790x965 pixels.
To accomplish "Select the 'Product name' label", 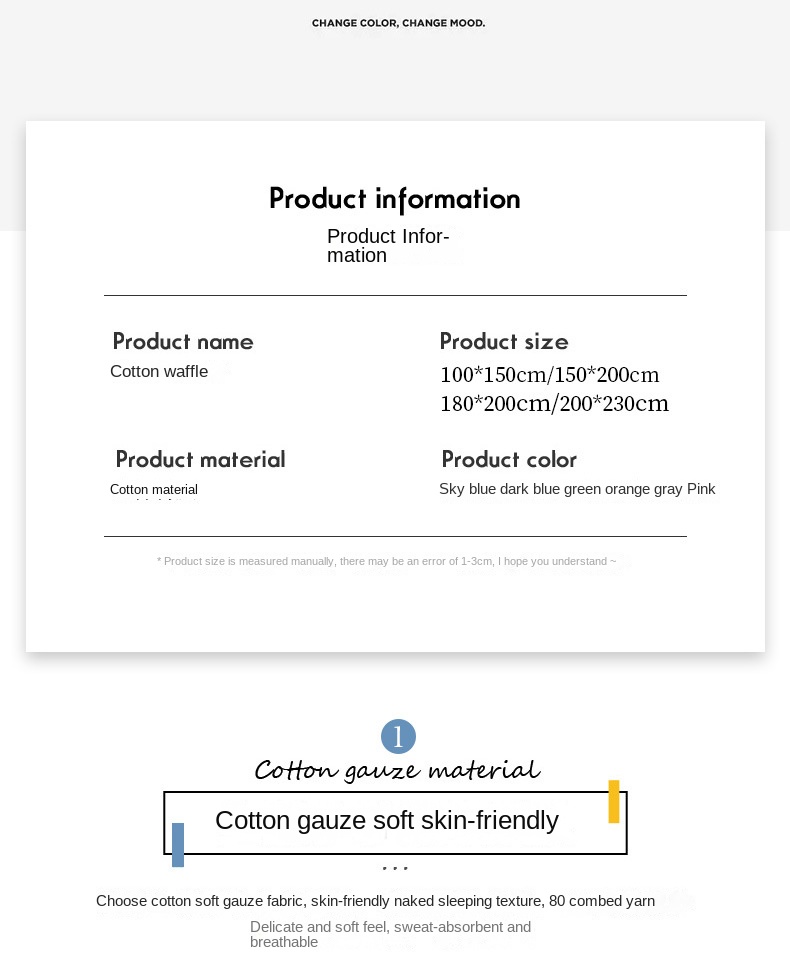I will (x=183, y=342).
